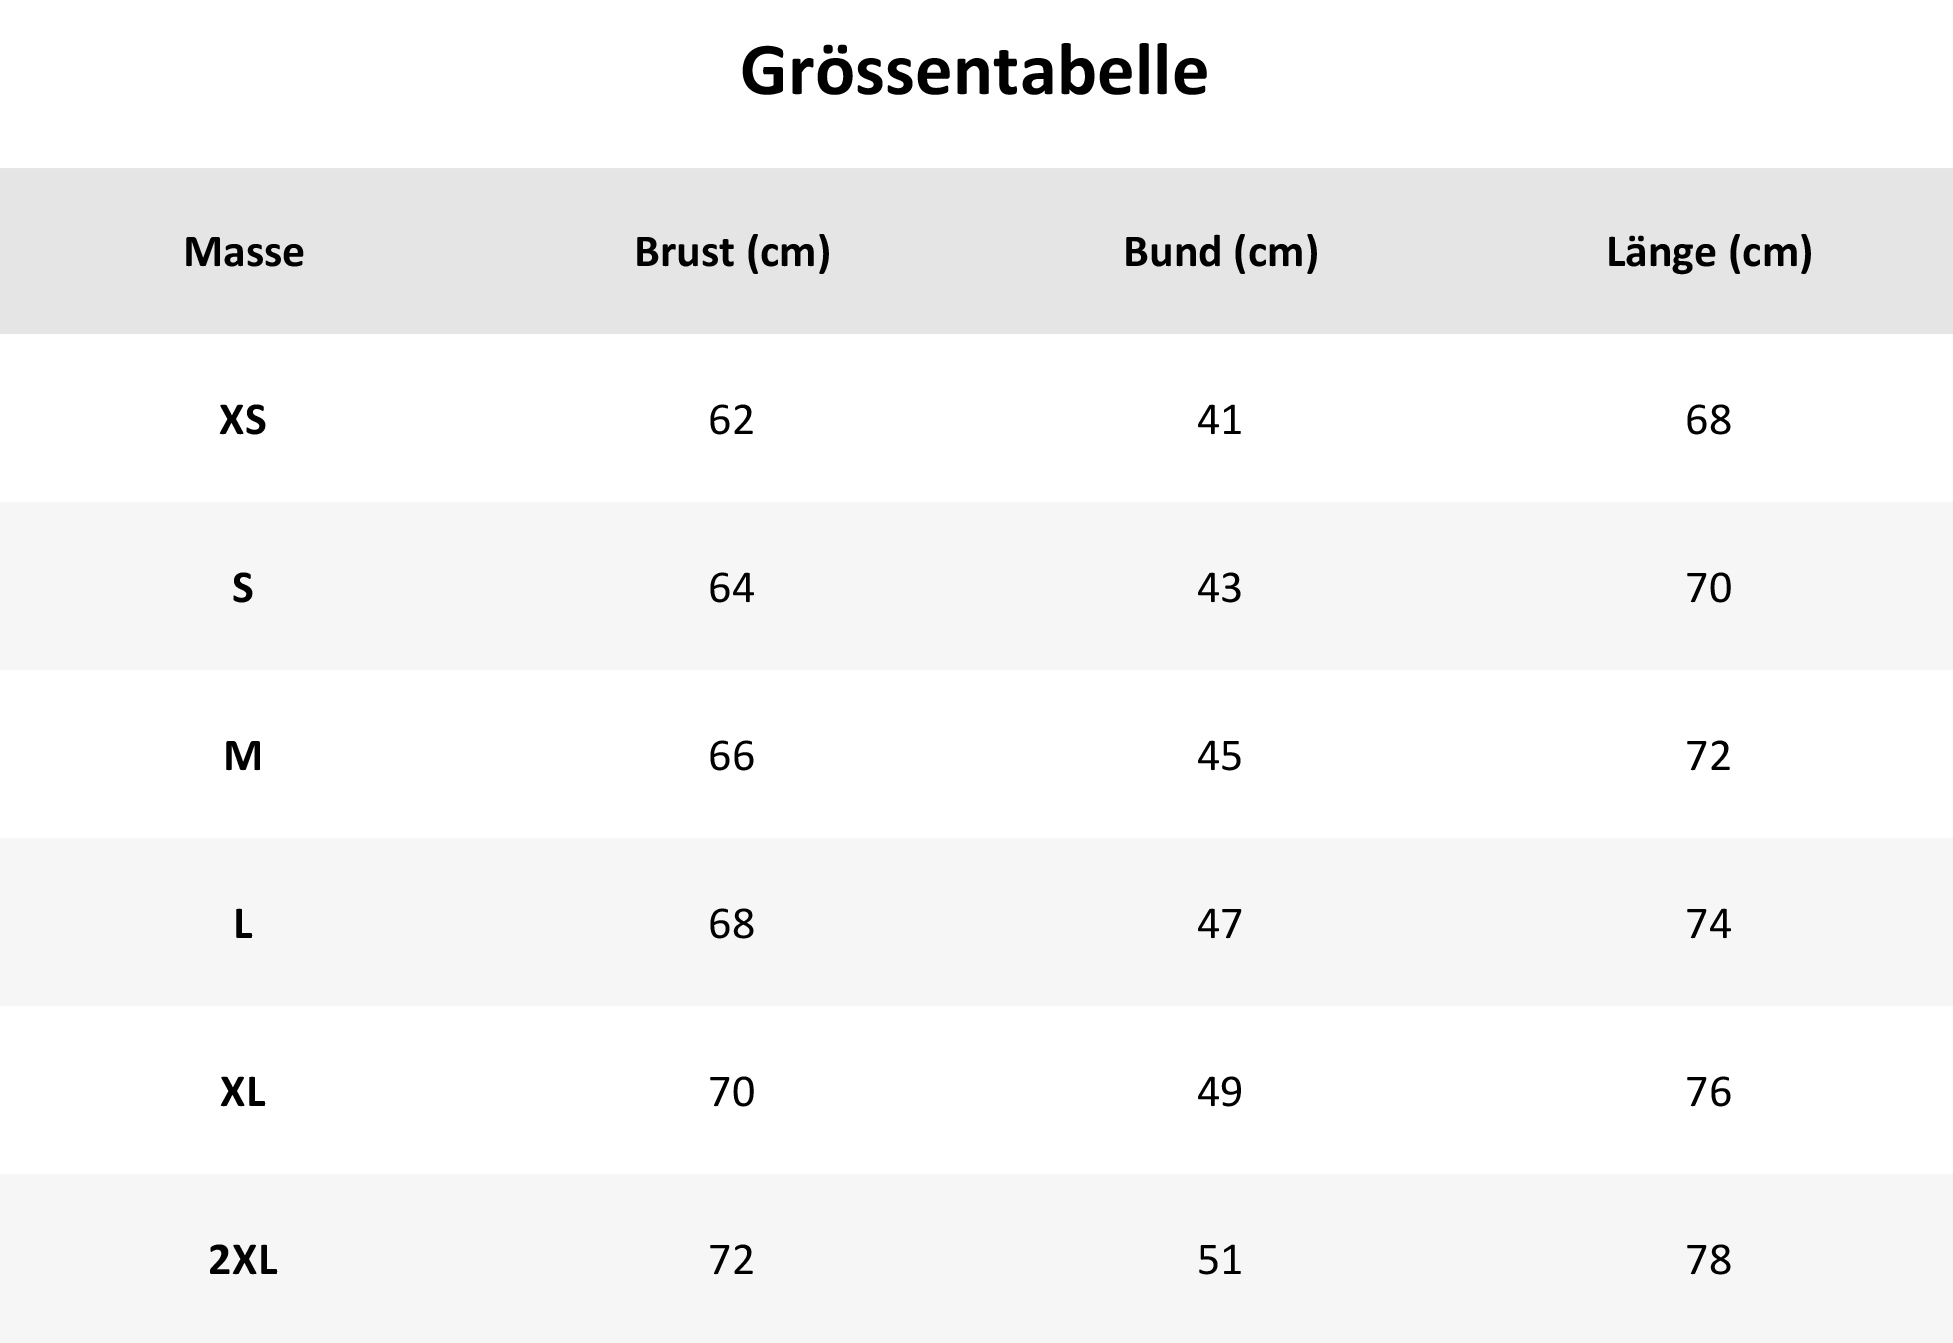This screenshot has height=1343, width=1953.
Task: Select Länge value 72 for M
Action: [x=1708, y=756]
